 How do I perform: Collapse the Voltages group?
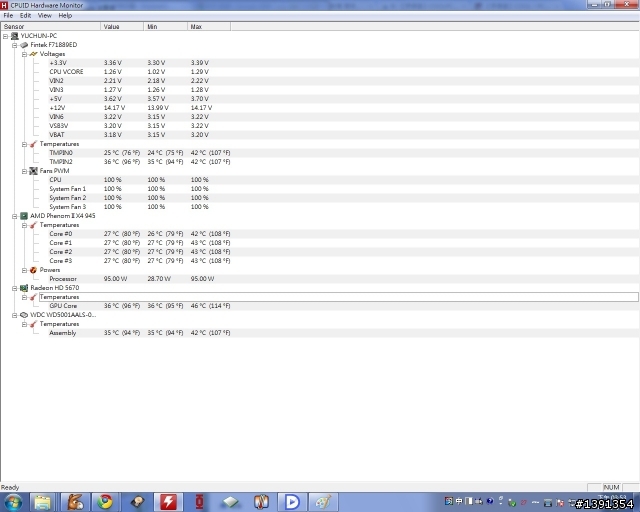click(x=24, y=54)
